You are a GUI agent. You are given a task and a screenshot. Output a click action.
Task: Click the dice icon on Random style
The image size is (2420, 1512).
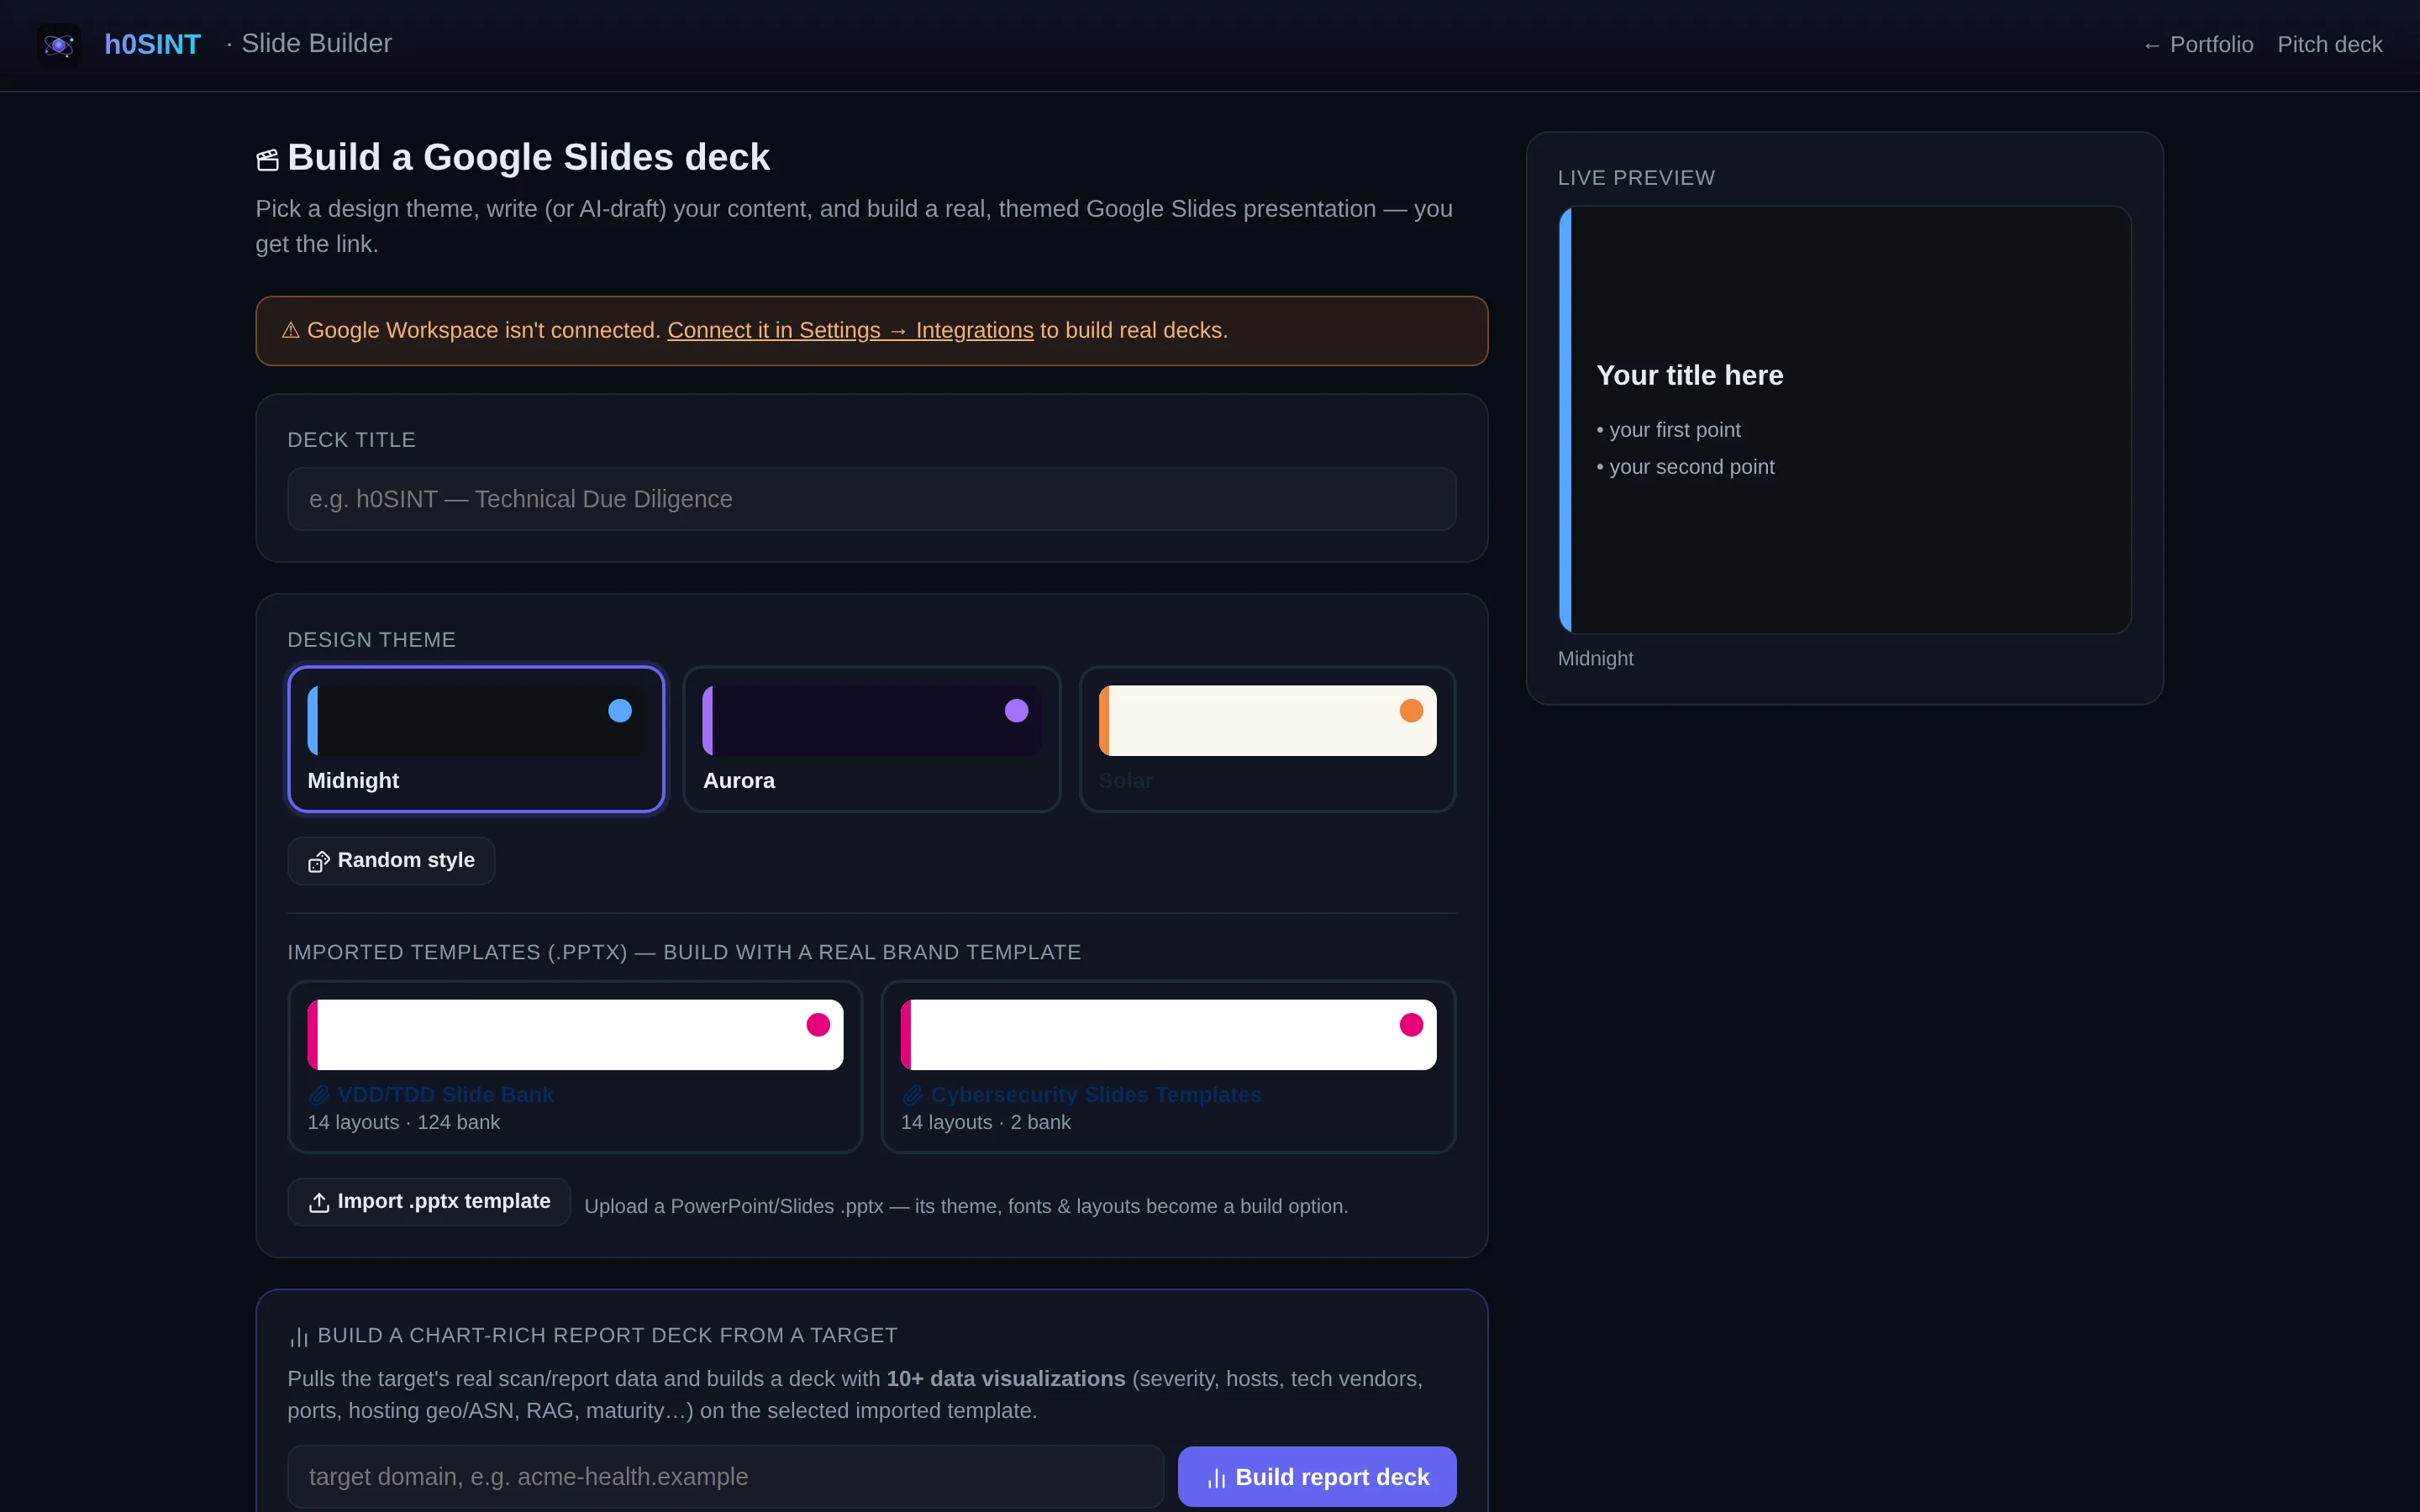(319, 862)
